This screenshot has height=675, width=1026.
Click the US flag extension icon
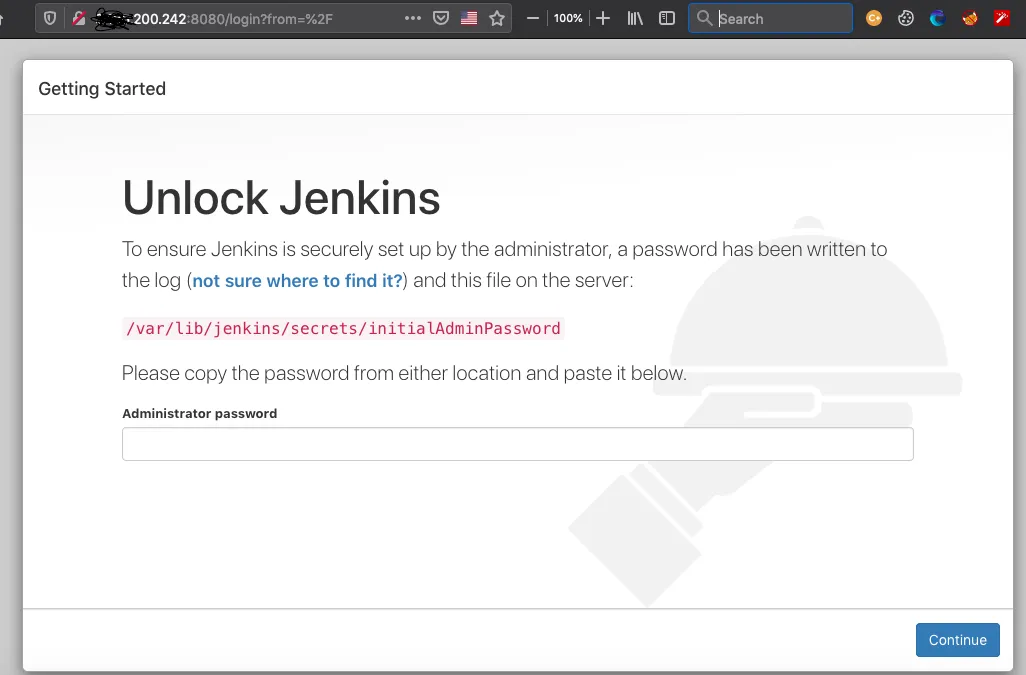(469, 18)
